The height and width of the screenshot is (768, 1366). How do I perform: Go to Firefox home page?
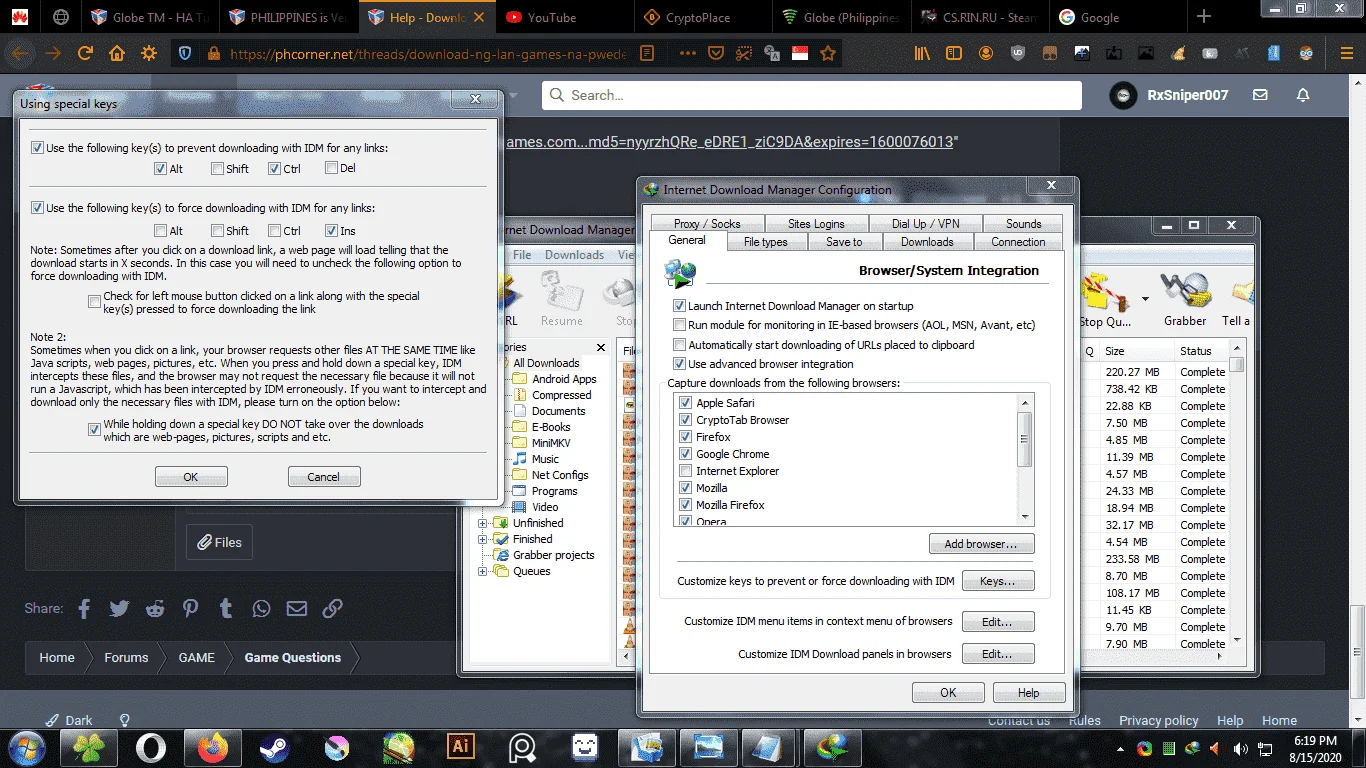pyautogui.click(x=117, y=54)
